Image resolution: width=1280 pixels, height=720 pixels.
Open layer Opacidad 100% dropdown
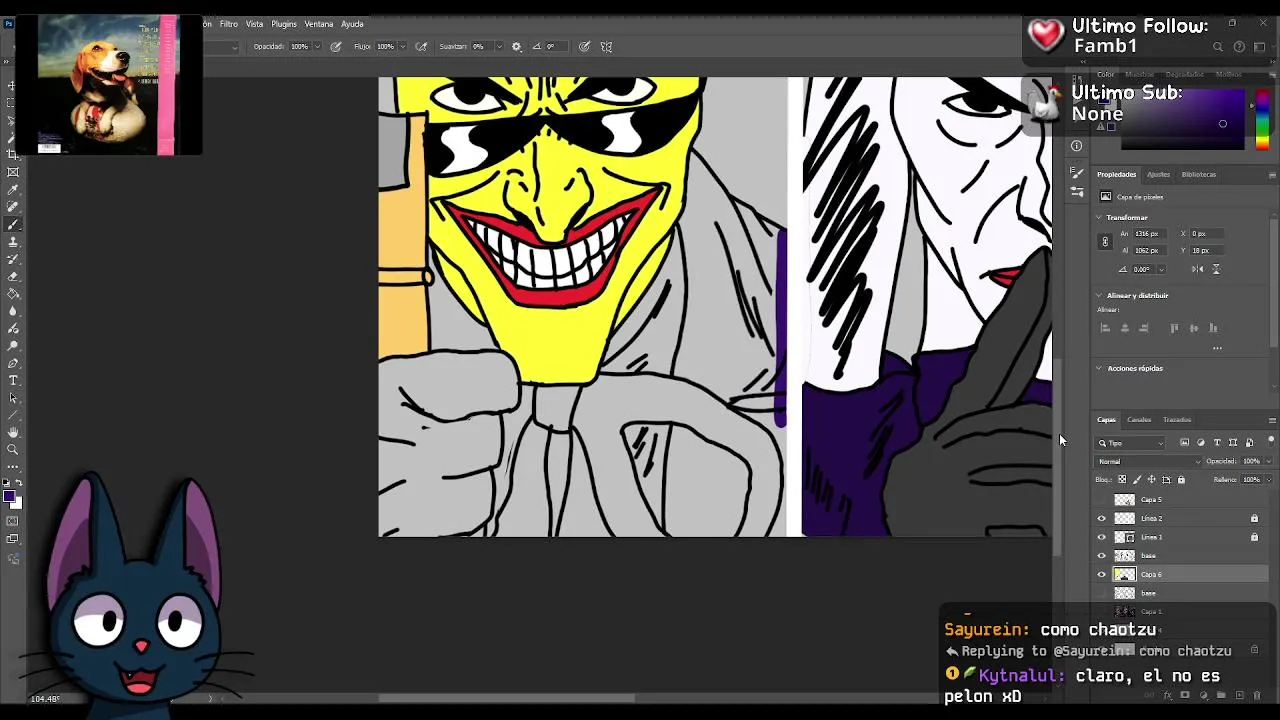1268,461
